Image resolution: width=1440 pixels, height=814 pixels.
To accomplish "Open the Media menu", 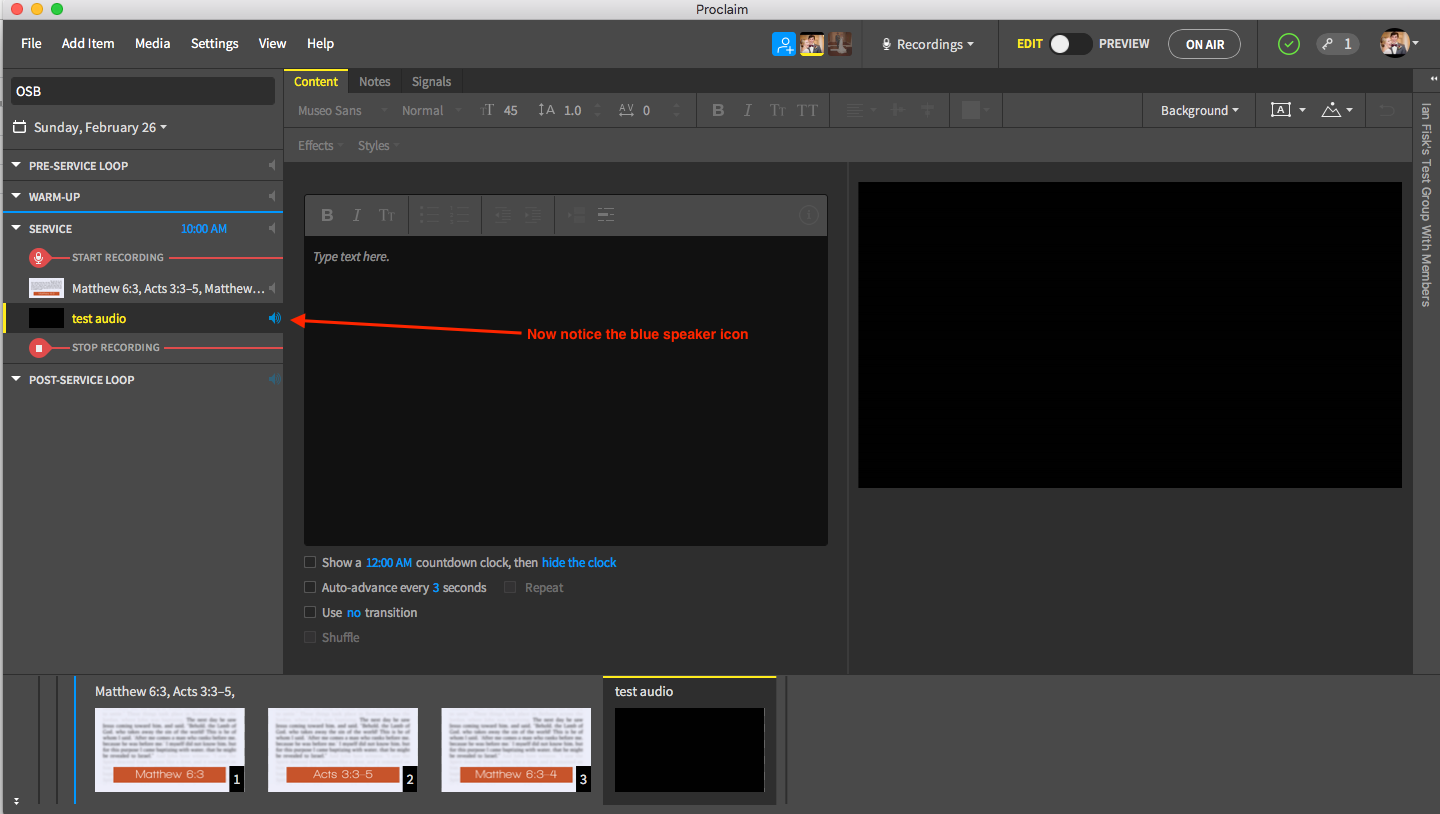I will pos(153,44).
